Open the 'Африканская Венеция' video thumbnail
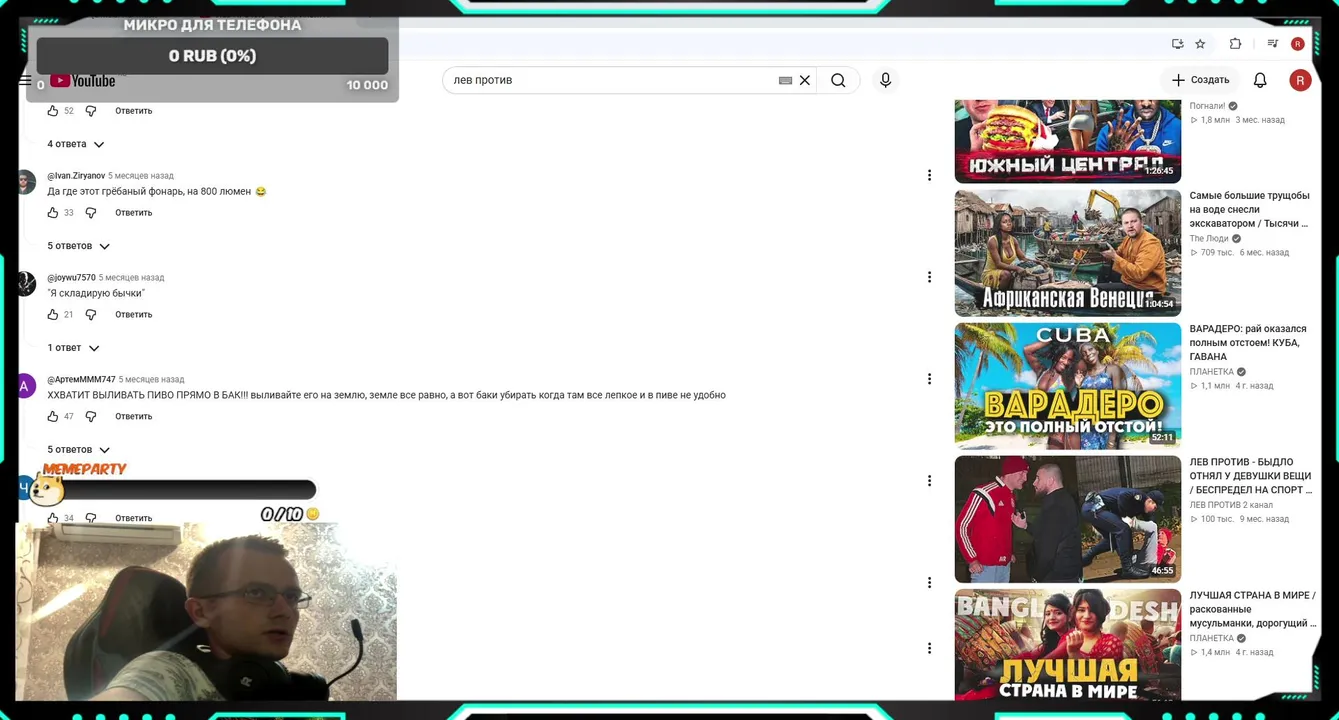 click(x=1067, y=253)
